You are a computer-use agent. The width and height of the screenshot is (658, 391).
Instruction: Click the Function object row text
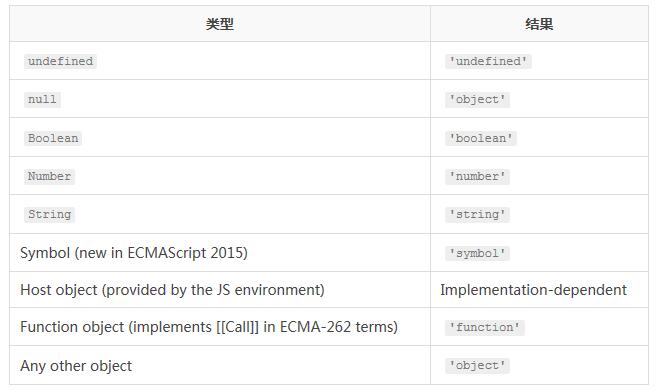209,327
